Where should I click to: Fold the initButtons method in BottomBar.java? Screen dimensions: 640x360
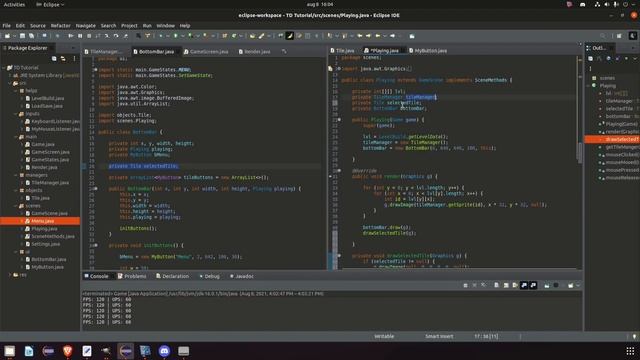point(96,245)
